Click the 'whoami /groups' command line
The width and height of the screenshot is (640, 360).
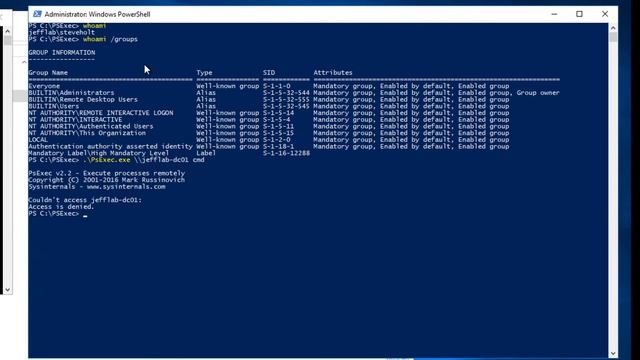pyautogui.click(x=83, y=39)
